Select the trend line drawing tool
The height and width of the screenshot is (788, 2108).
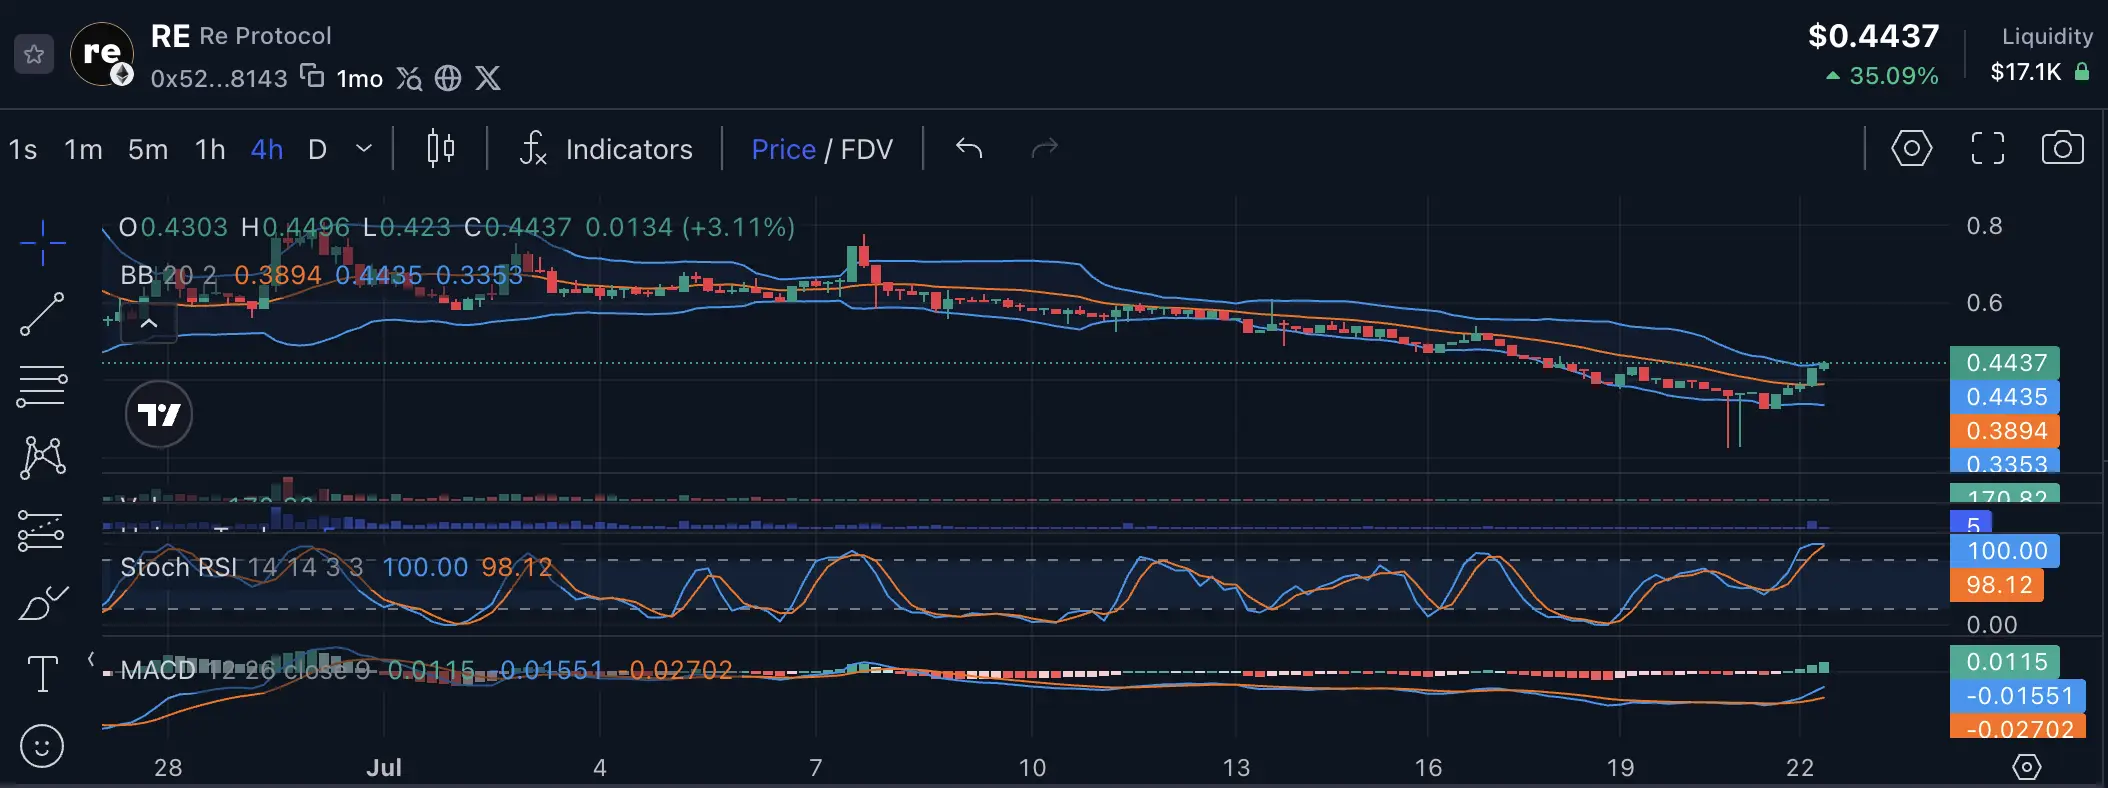coord(42,314)
